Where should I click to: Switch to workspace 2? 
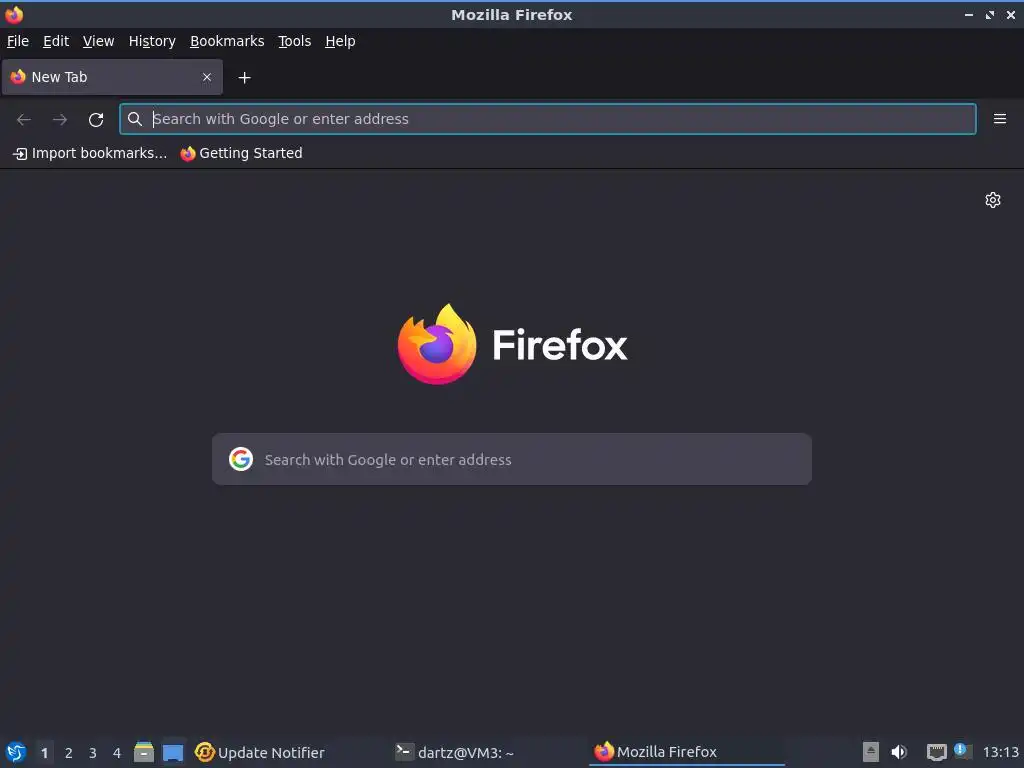click(x=69, y=753)
